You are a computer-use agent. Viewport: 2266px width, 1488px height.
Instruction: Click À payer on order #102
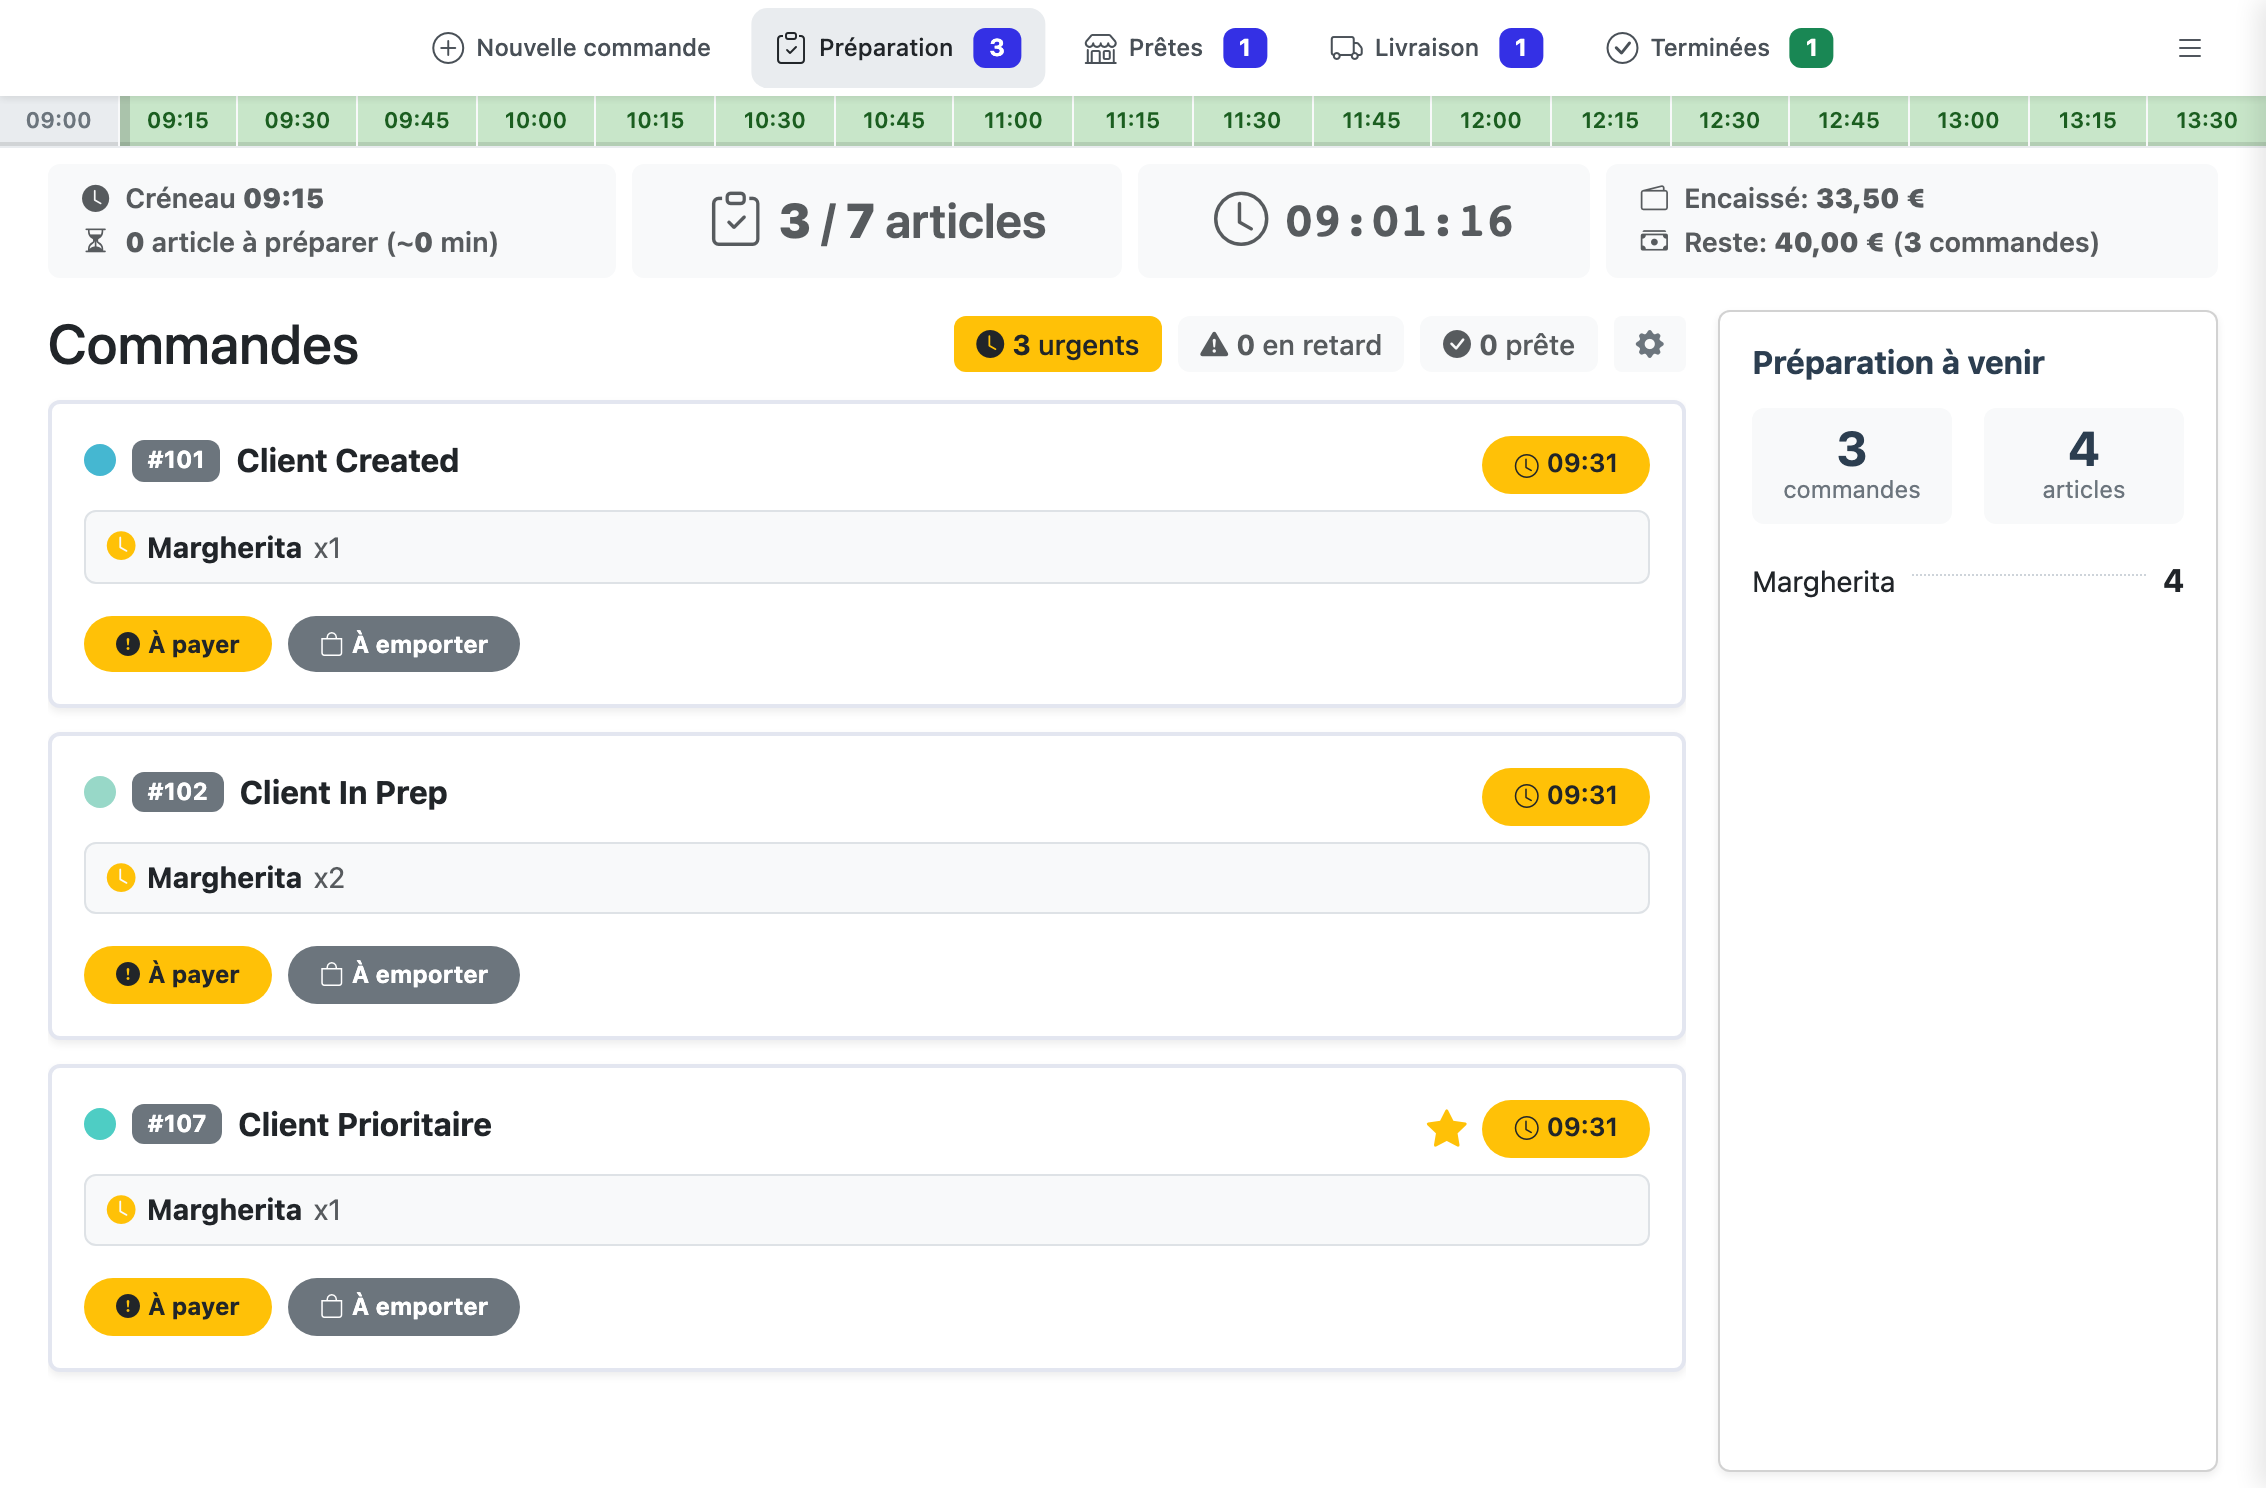pos(178,974)
